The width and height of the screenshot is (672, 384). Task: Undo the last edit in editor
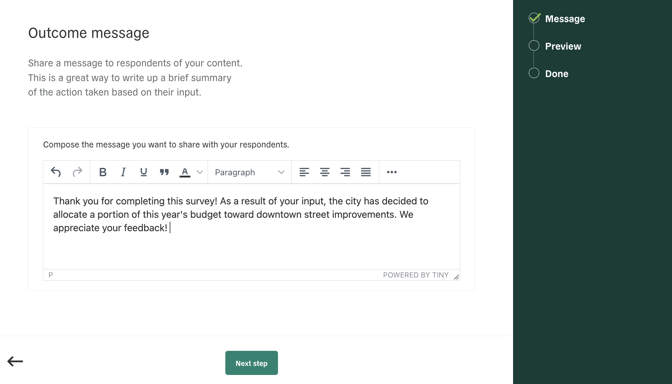pos(56,172)
